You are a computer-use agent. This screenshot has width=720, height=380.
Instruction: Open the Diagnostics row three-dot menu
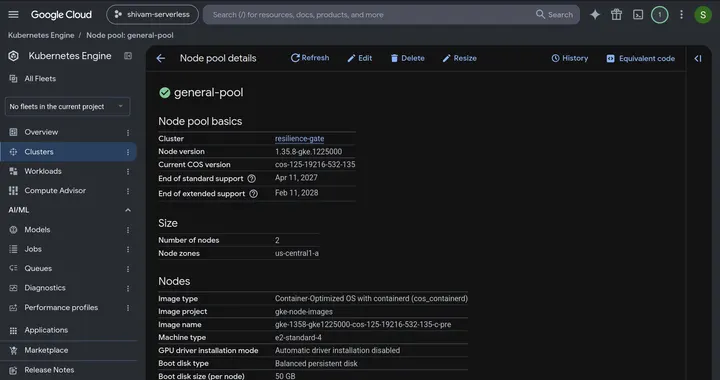(128, 288)
